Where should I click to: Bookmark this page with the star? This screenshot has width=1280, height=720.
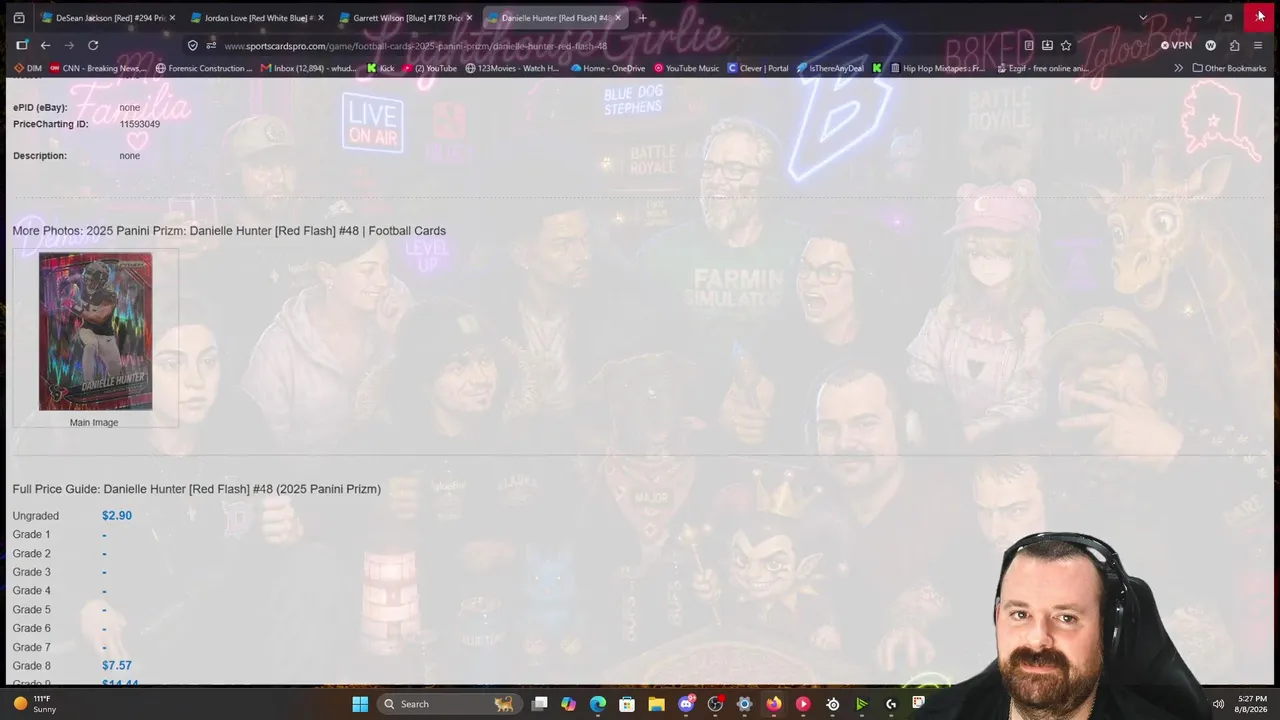(x=1066, y=45)
